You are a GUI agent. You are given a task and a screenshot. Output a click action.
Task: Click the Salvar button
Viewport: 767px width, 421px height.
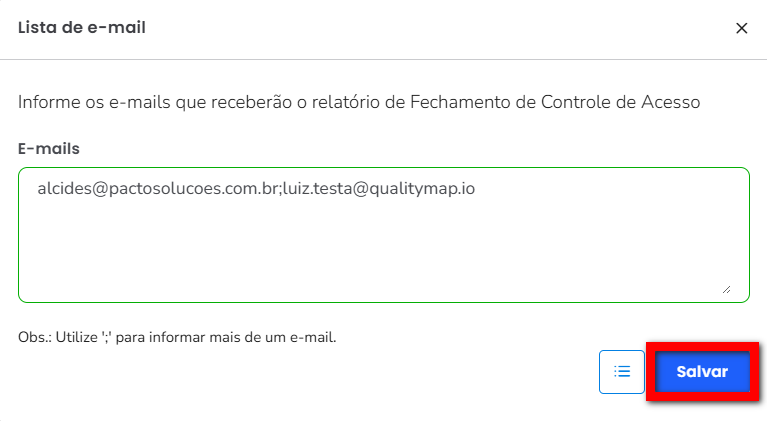702,372
